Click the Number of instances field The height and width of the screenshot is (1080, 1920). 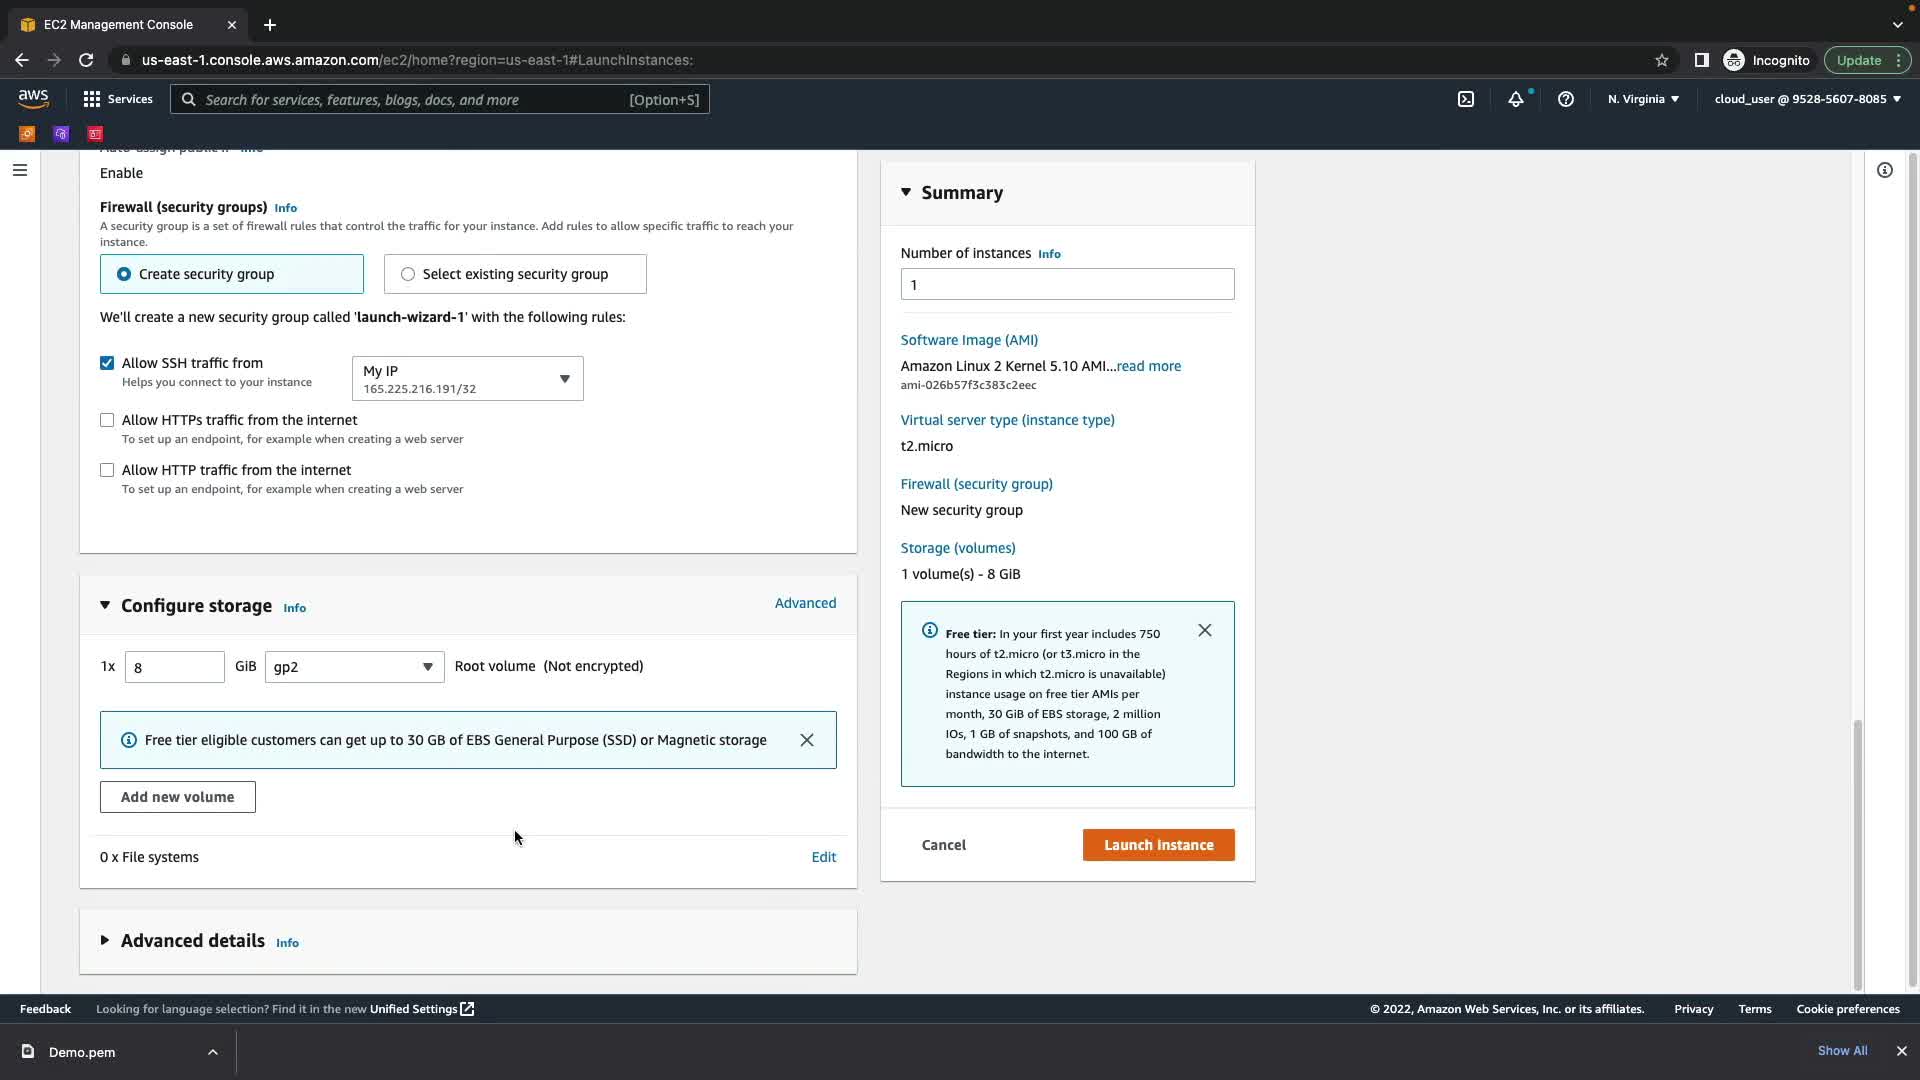[1067, 285]
